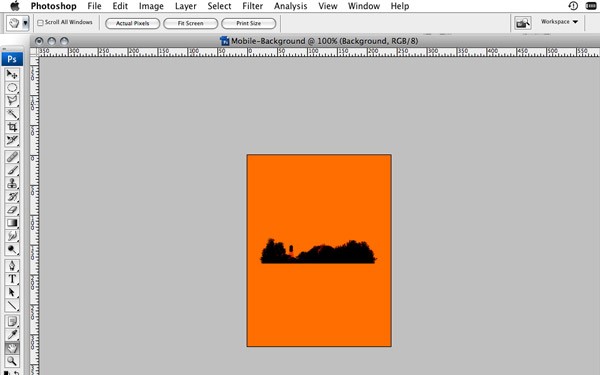600x375 pixels.
Task: Click the Fit Screen button
Action: click(190, 23)
